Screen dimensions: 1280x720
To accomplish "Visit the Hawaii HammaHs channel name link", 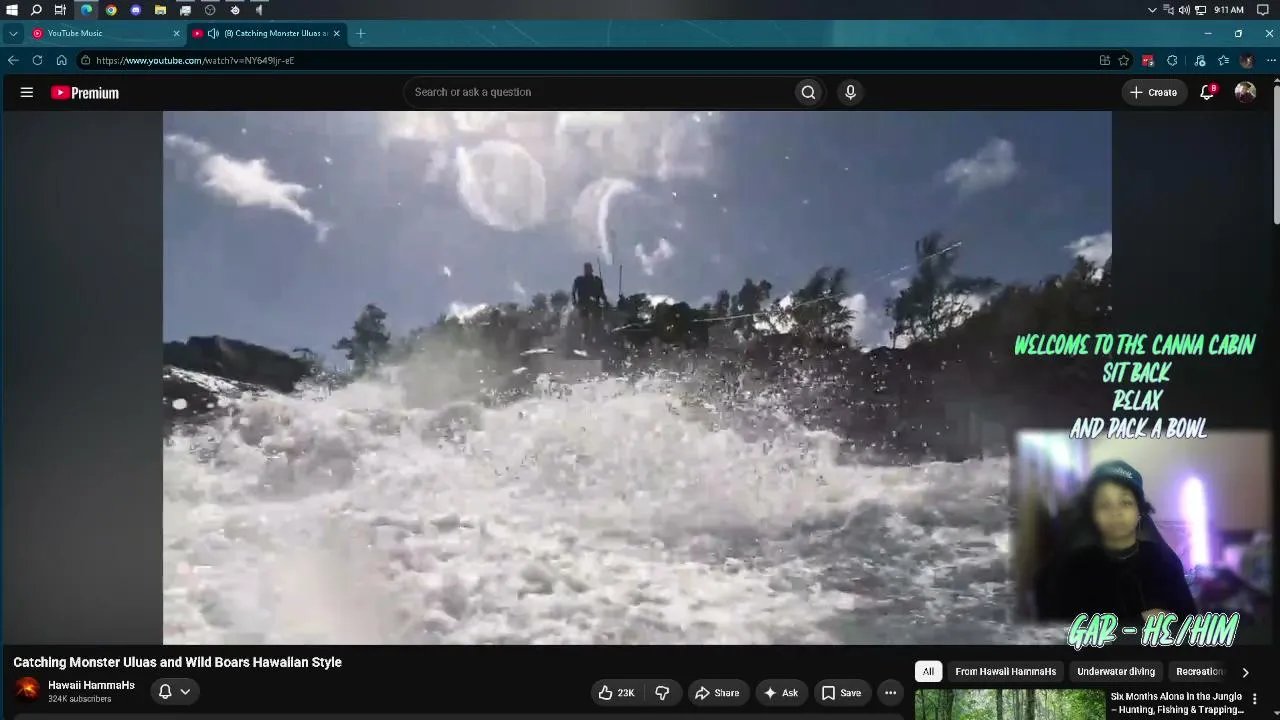I will [91, 685].
